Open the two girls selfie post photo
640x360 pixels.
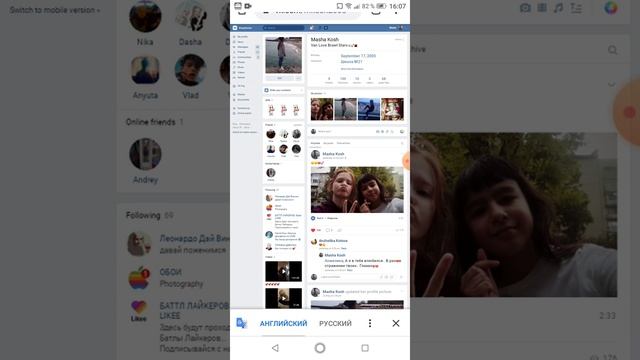pyautogui.click(x=357, y=190)
